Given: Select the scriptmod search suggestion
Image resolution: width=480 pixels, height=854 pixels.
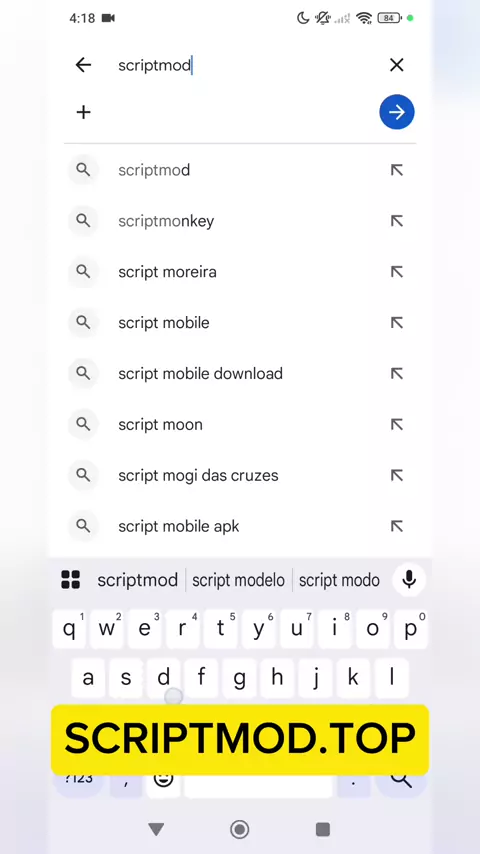Looking at the screenshot, I should (240, 170).
